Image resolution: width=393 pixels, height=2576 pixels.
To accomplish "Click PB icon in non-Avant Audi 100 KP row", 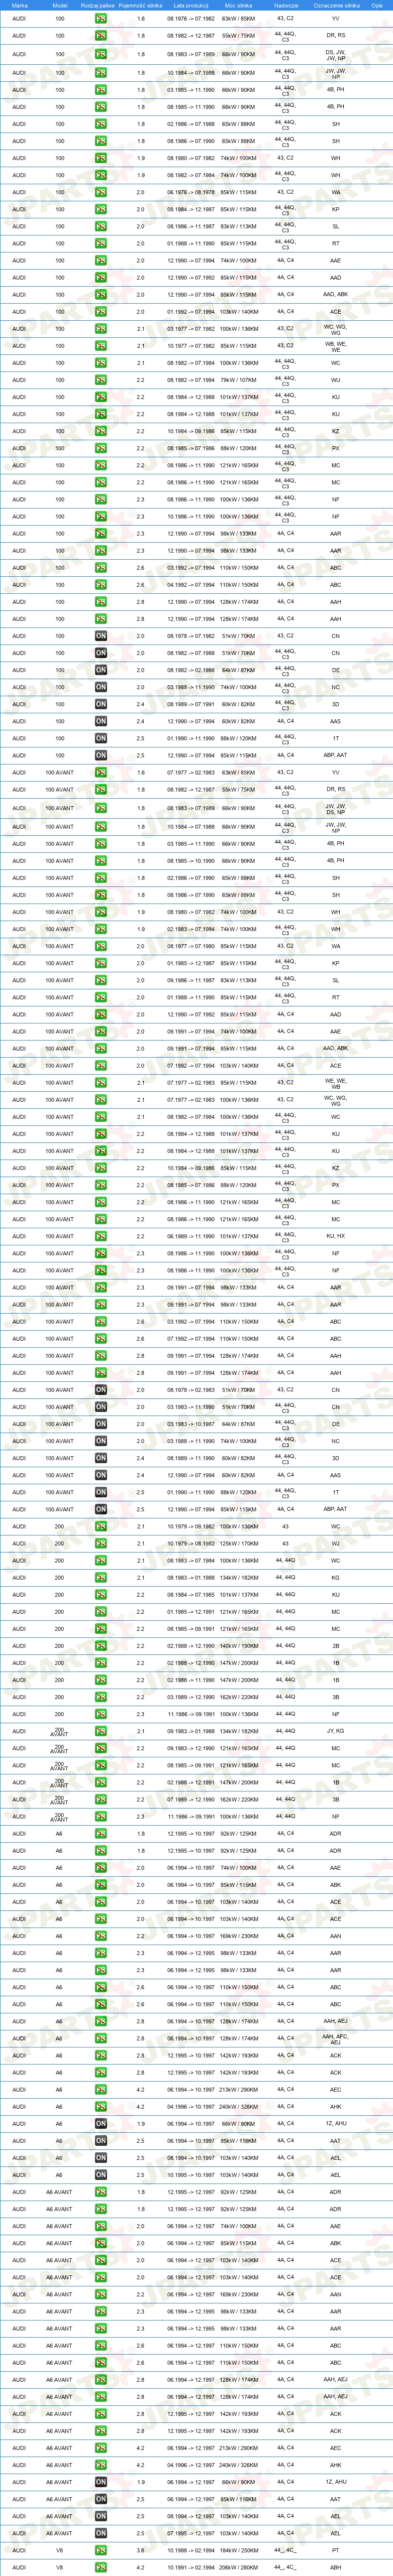I will pyautogui.click(x=101, y=209).
